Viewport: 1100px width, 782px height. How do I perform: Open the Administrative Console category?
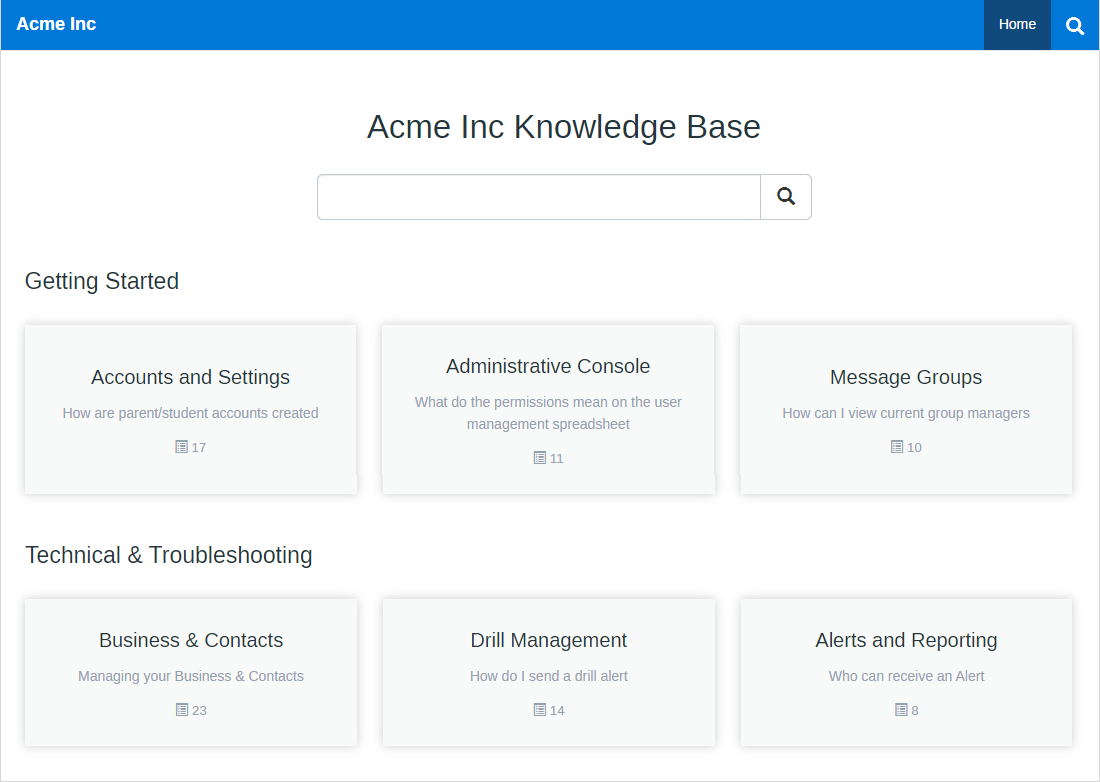548,366
